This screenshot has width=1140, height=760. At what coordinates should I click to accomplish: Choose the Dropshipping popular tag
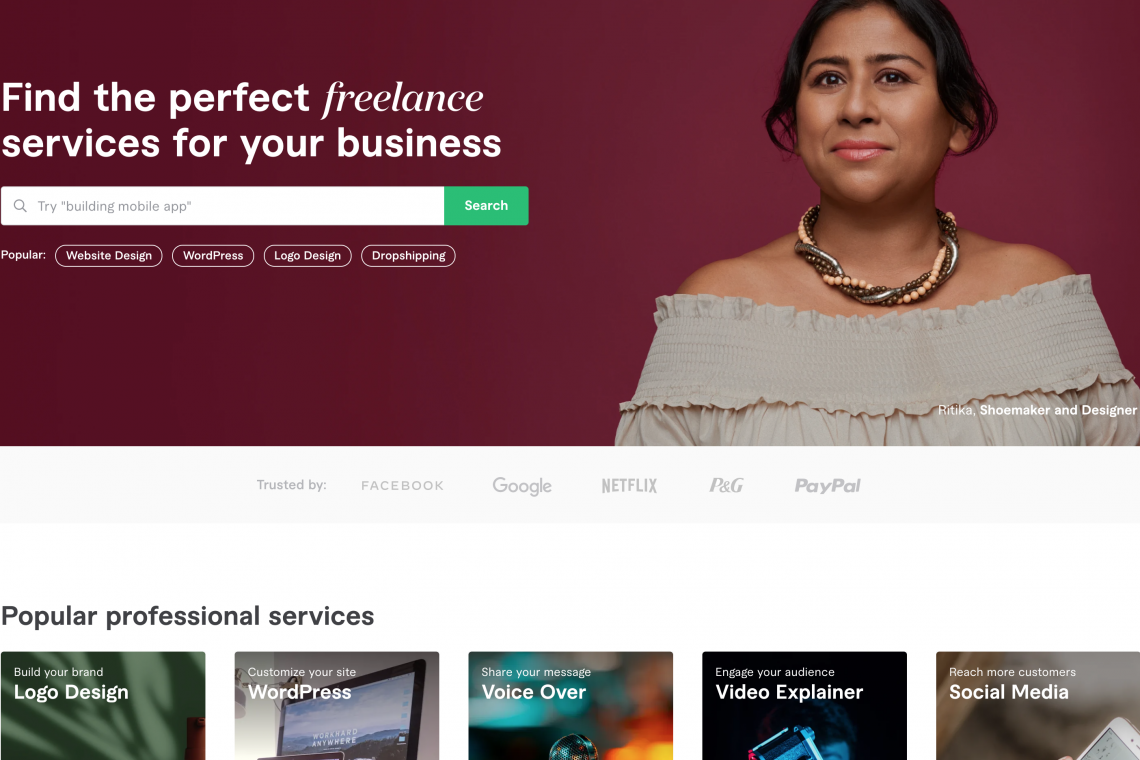coord(409,255)
